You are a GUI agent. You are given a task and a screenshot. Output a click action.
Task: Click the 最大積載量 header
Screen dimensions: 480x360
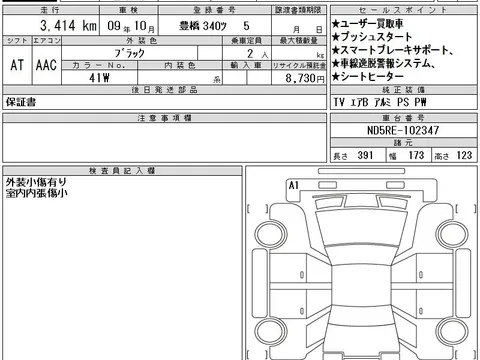(x=299, y=41)
